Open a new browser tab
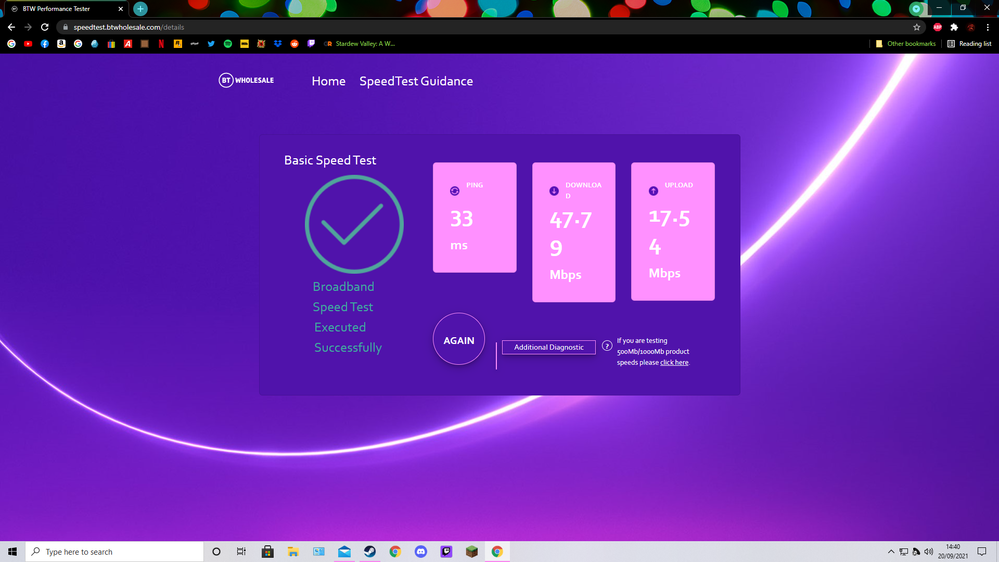The image size is (999, 562). (140, 8)
